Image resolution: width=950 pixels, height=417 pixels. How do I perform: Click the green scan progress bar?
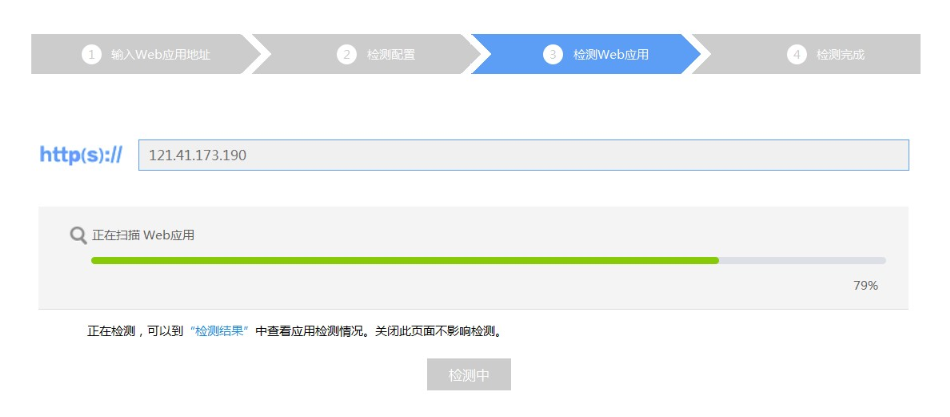tap(488, 261)
